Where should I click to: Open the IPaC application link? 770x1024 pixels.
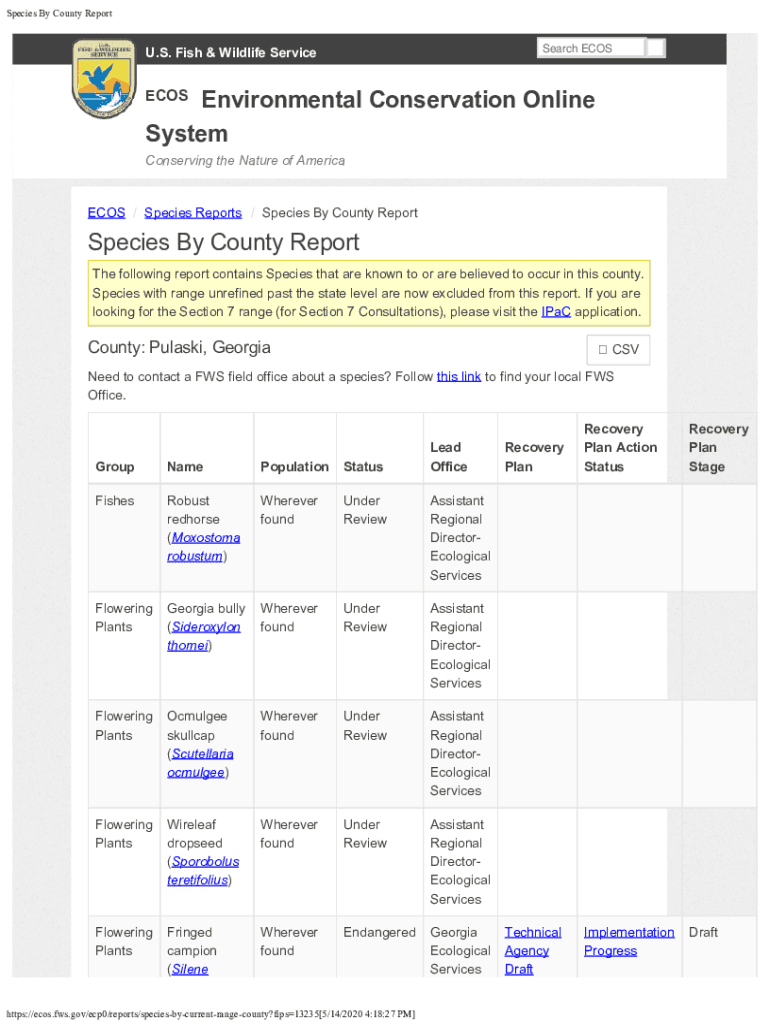click(x=555, y=311)
